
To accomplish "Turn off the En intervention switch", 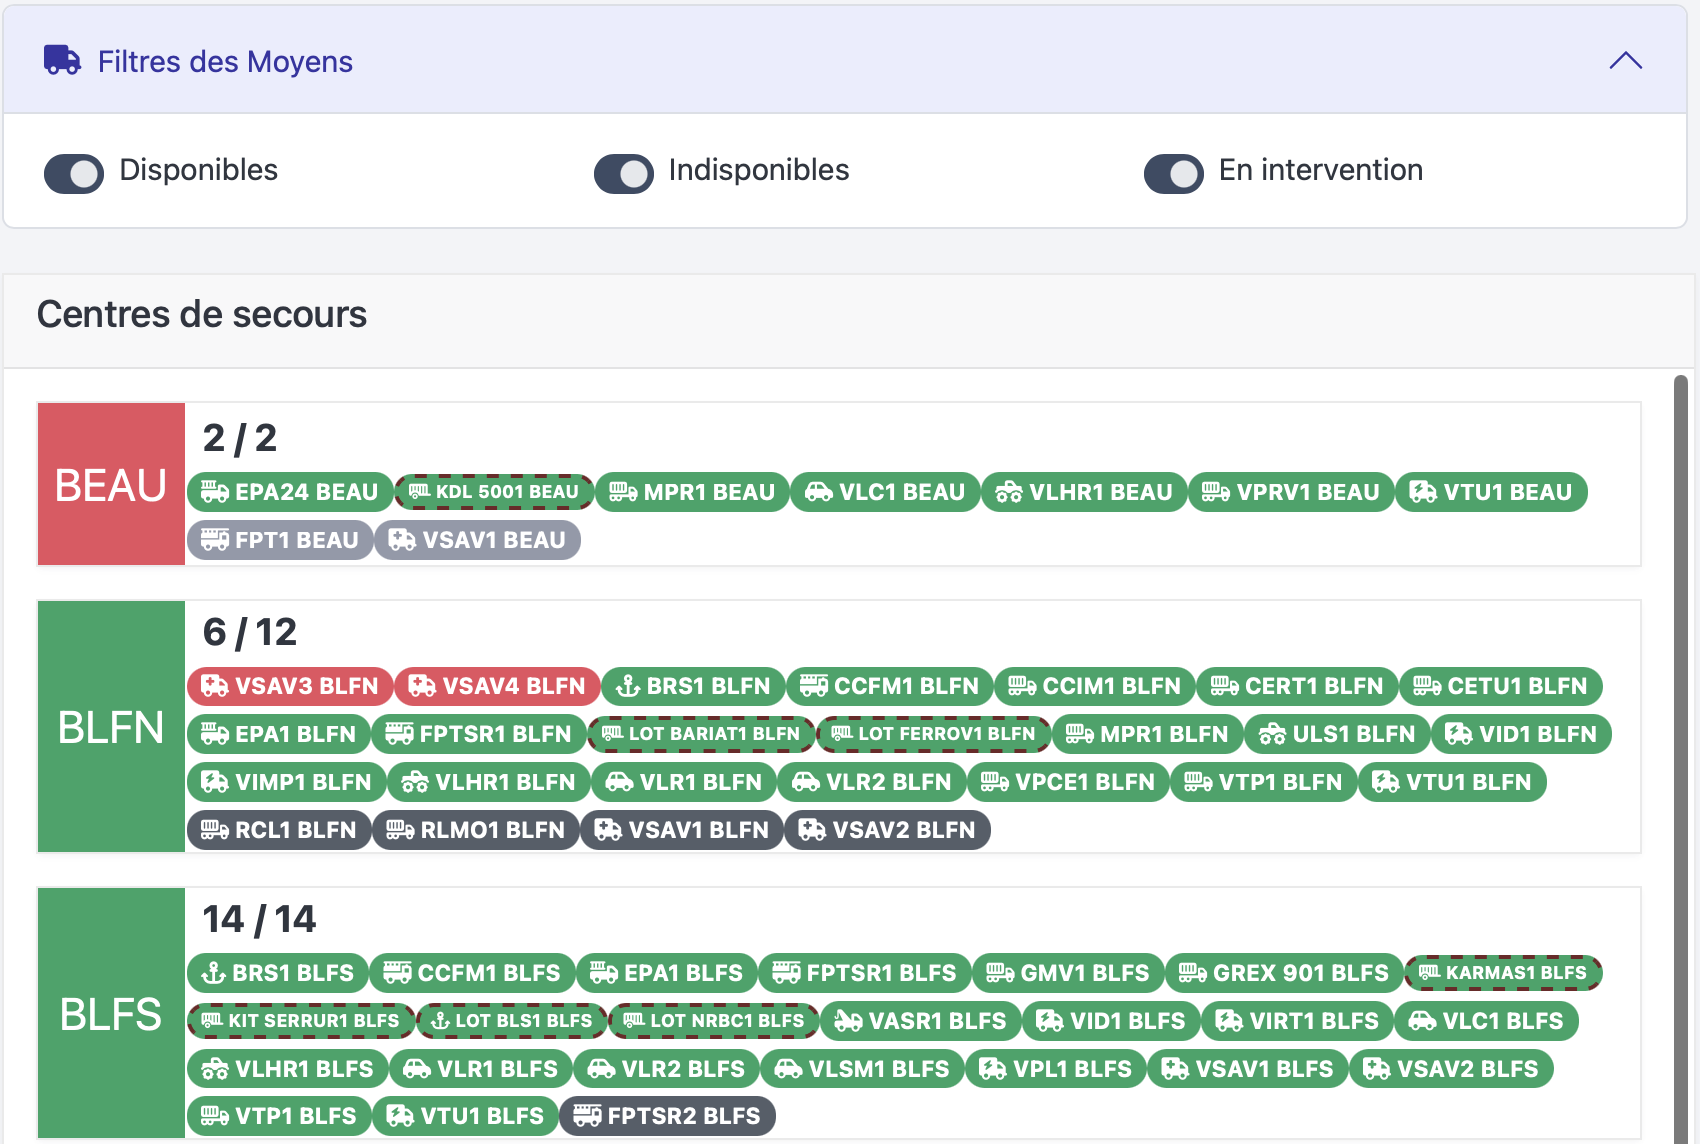I will point(1174,173).
